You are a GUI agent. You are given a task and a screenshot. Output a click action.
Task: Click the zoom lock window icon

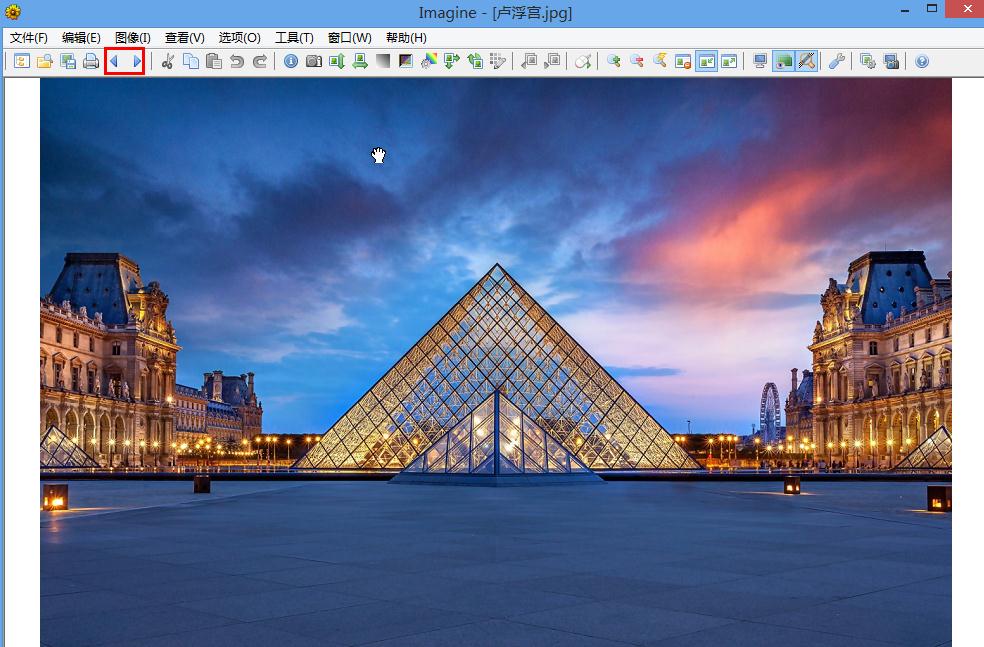(683, 61)
